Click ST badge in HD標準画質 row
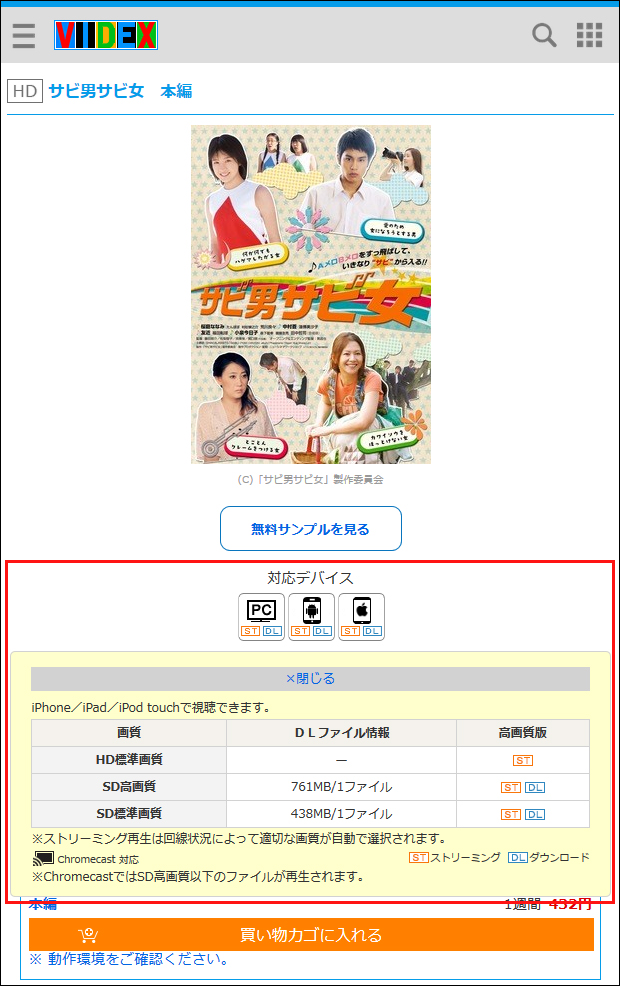 pyautogui.click(x=523, y=760)
